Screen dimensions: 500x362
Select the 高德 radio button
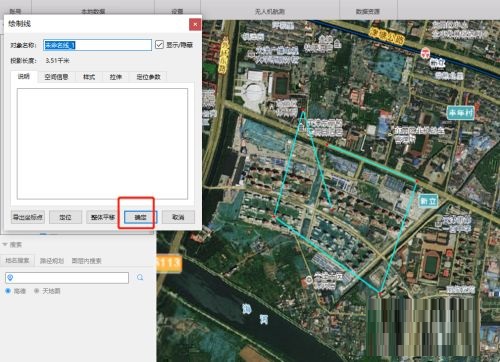click(x=8, y=291)
